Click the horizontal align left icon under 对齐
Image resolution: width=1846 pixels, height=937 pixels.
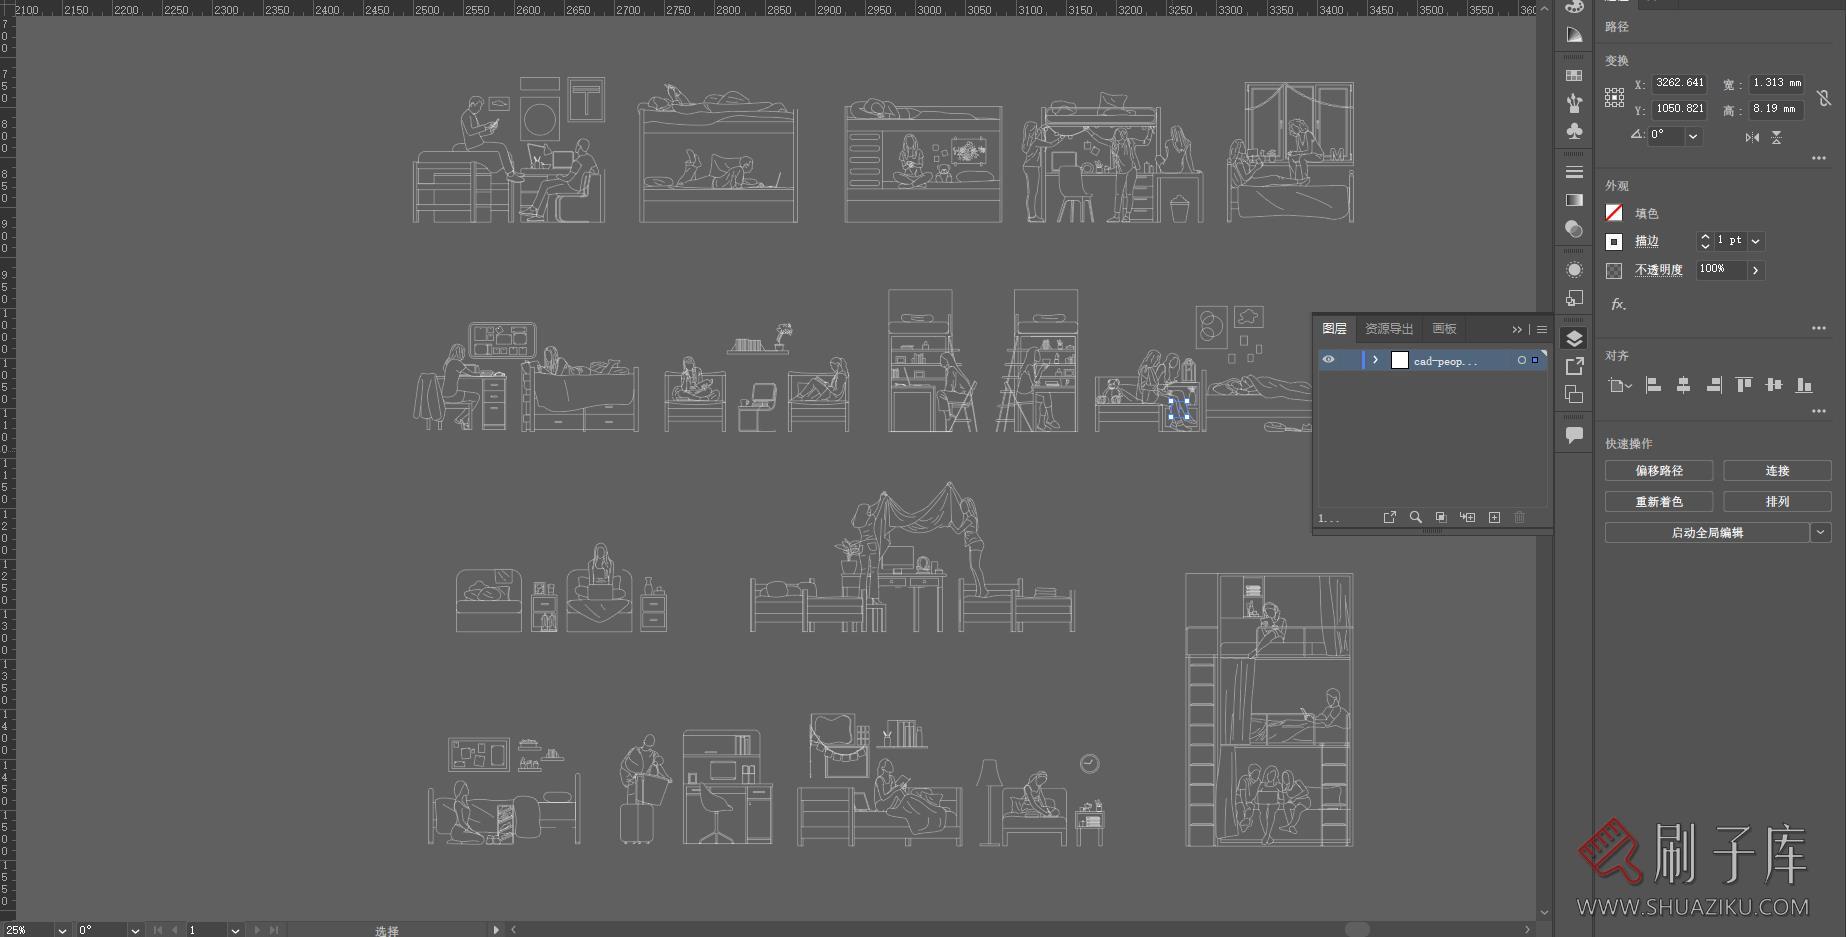click(1654, 385)
